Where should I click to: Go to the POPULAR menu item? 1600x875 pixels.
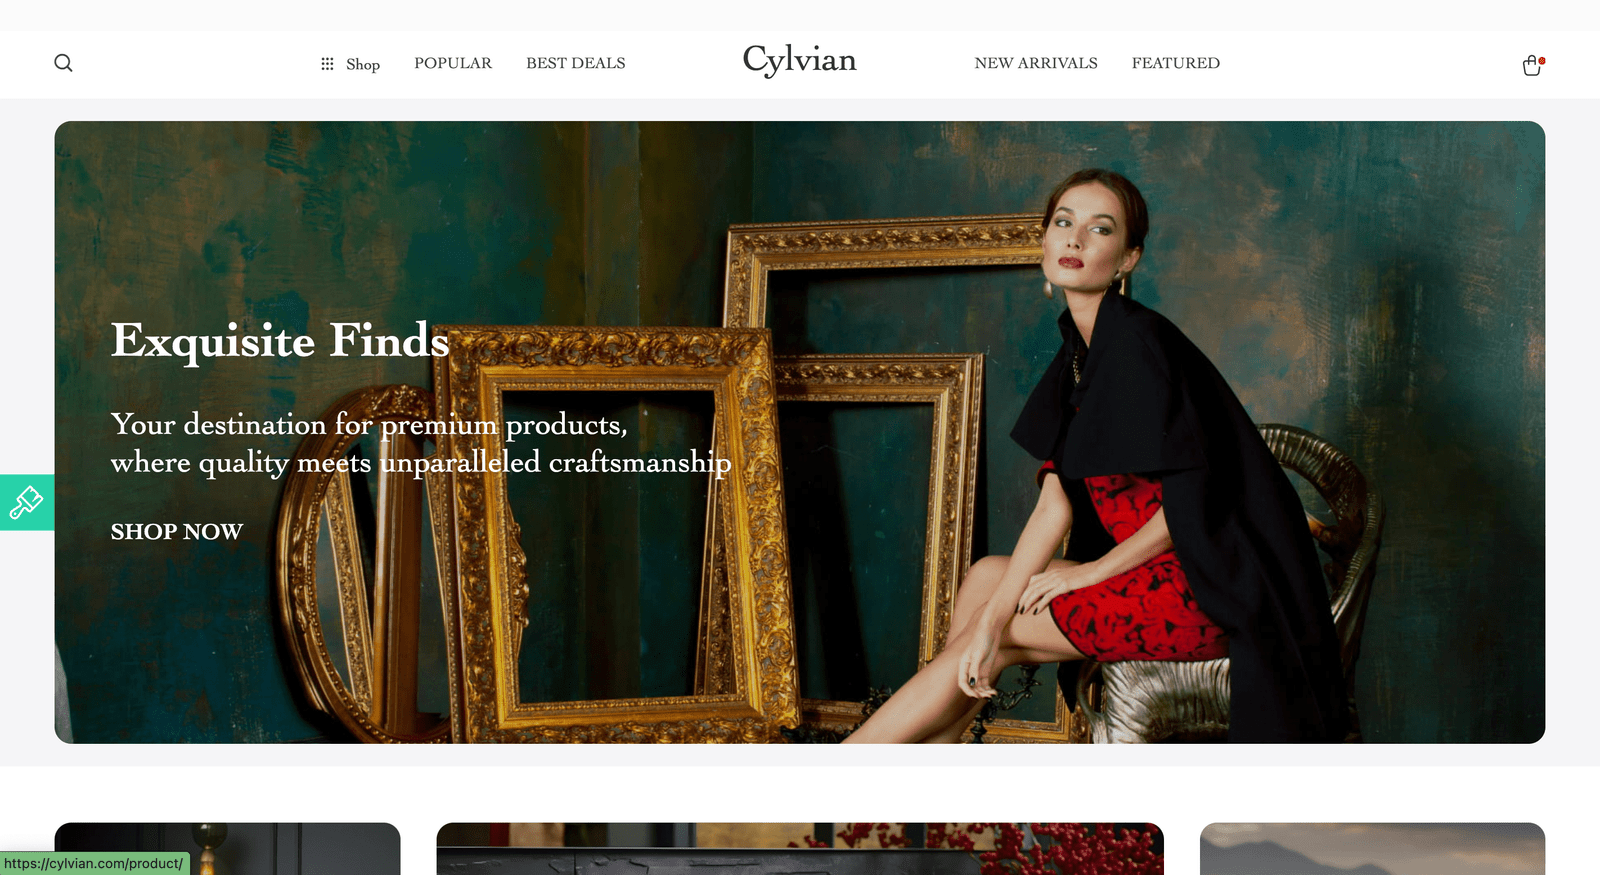[453, 63]
